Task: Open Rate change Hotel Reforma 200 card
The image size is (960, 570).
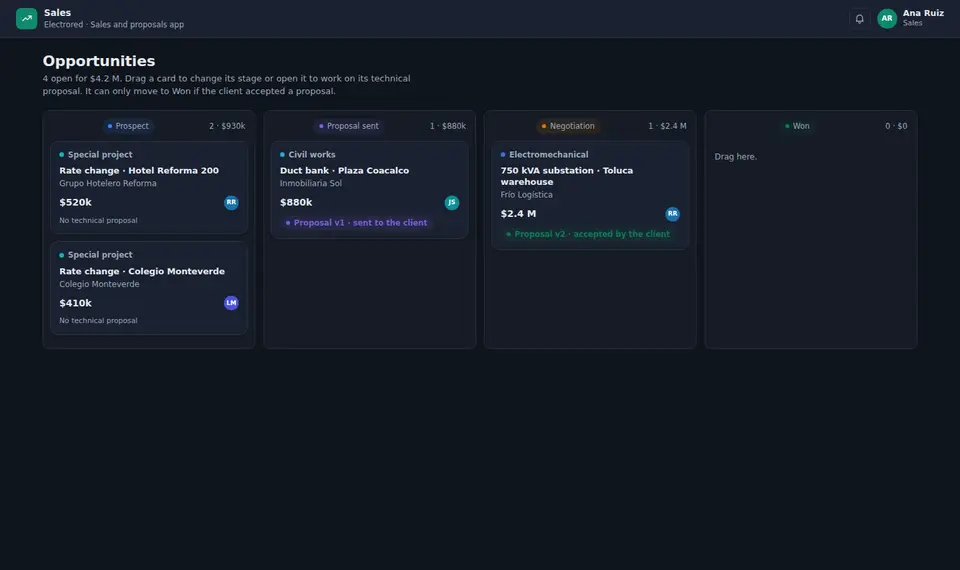Action: point(149,187)
